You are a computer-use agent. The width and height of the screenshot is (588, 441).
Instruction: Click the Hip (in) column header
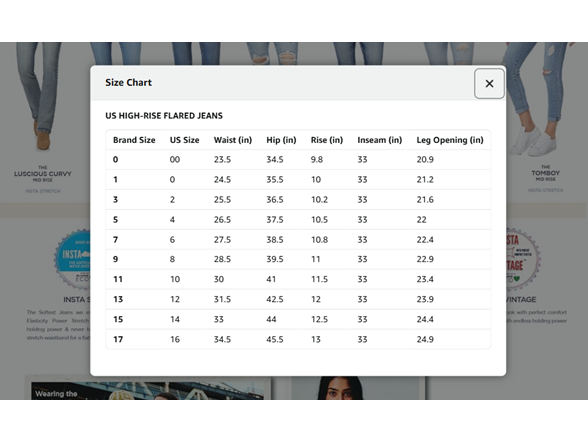[281, 140]
